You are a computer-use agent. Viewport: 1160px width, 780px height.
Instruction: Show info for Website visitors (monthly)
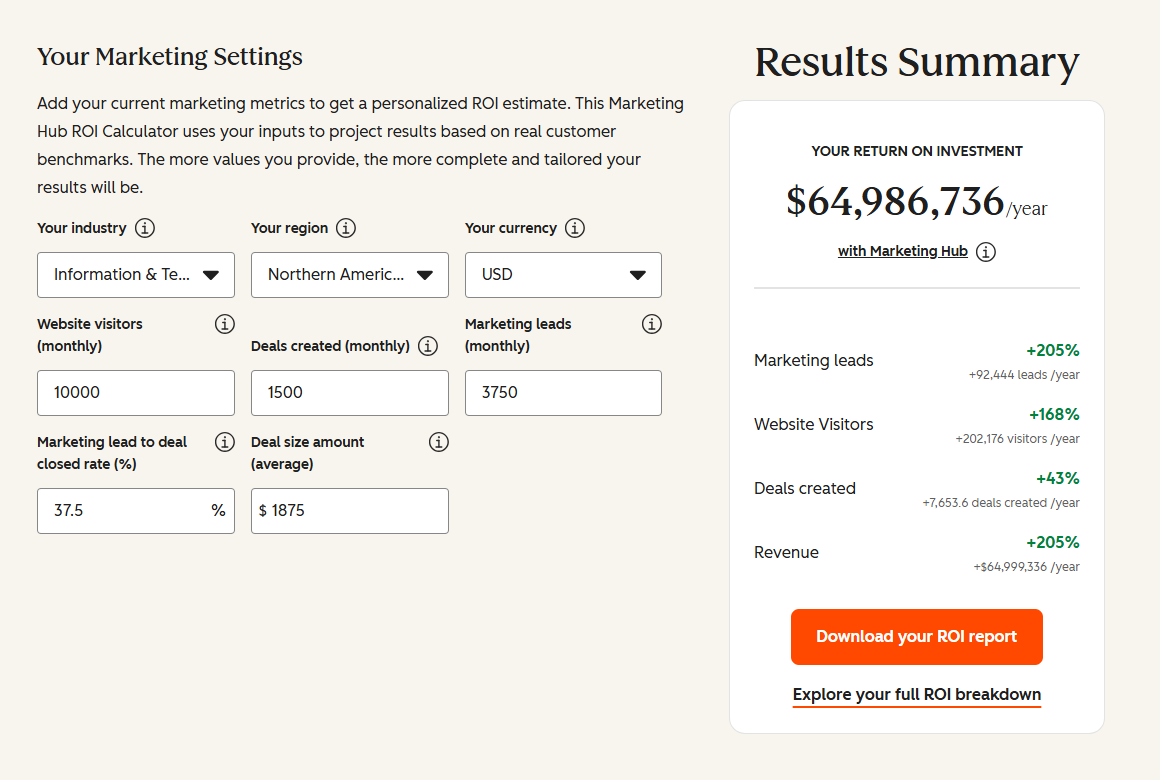pos(225,324)
